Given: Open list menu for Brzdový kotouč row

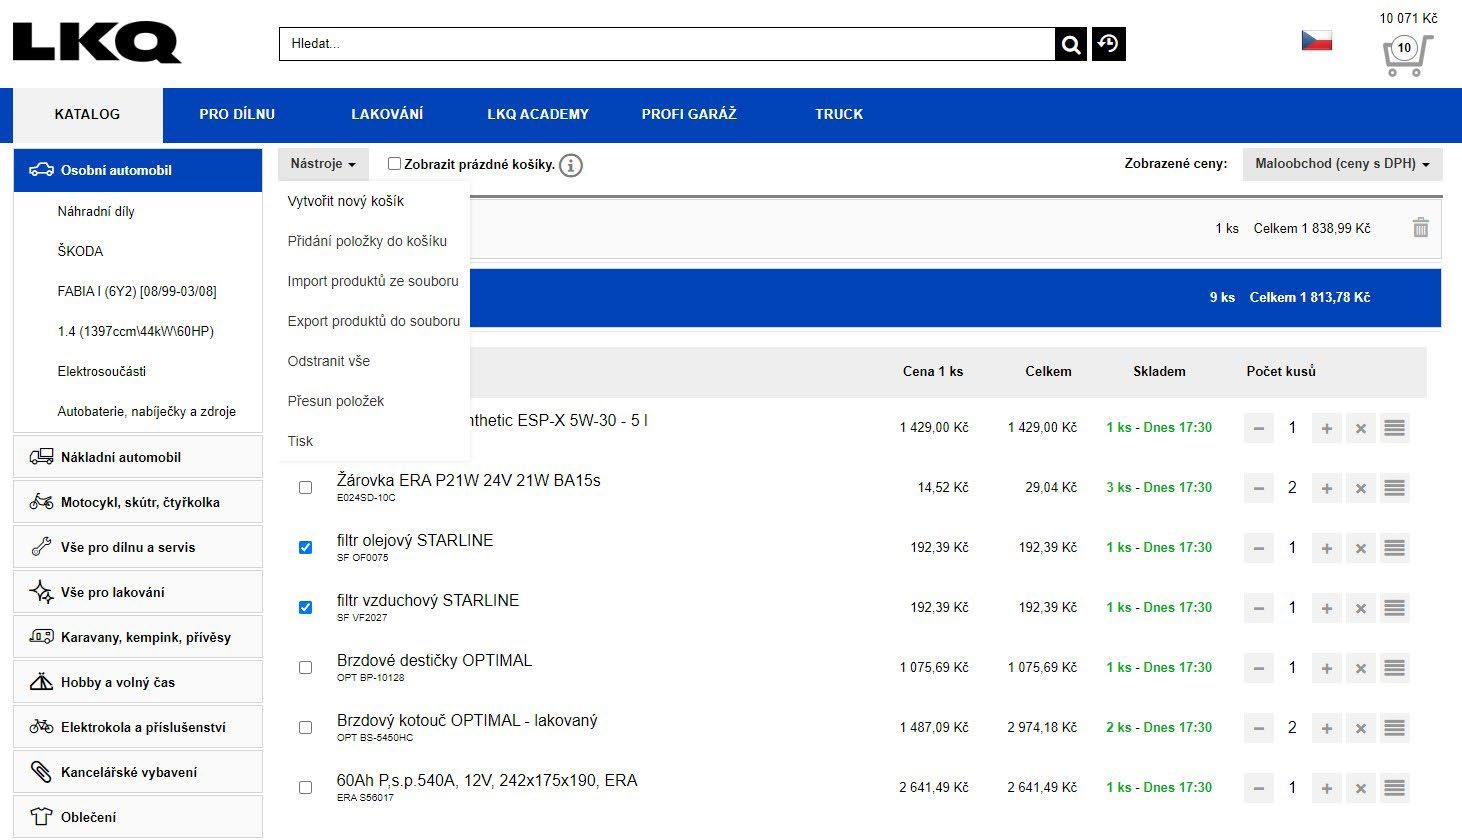Looking at the screenshot, I should (1394, 728).
